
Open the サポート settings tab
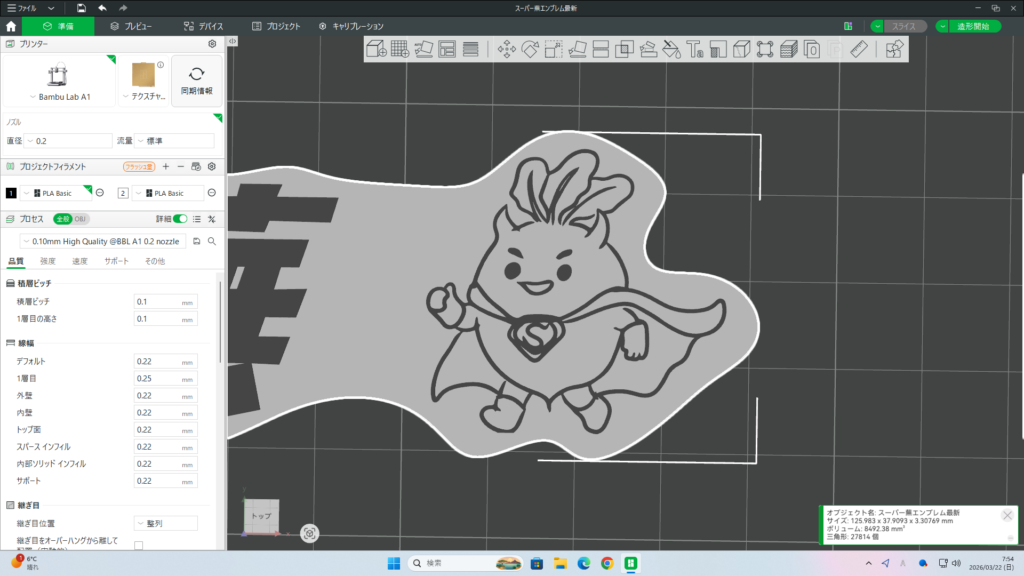[117, 261]
